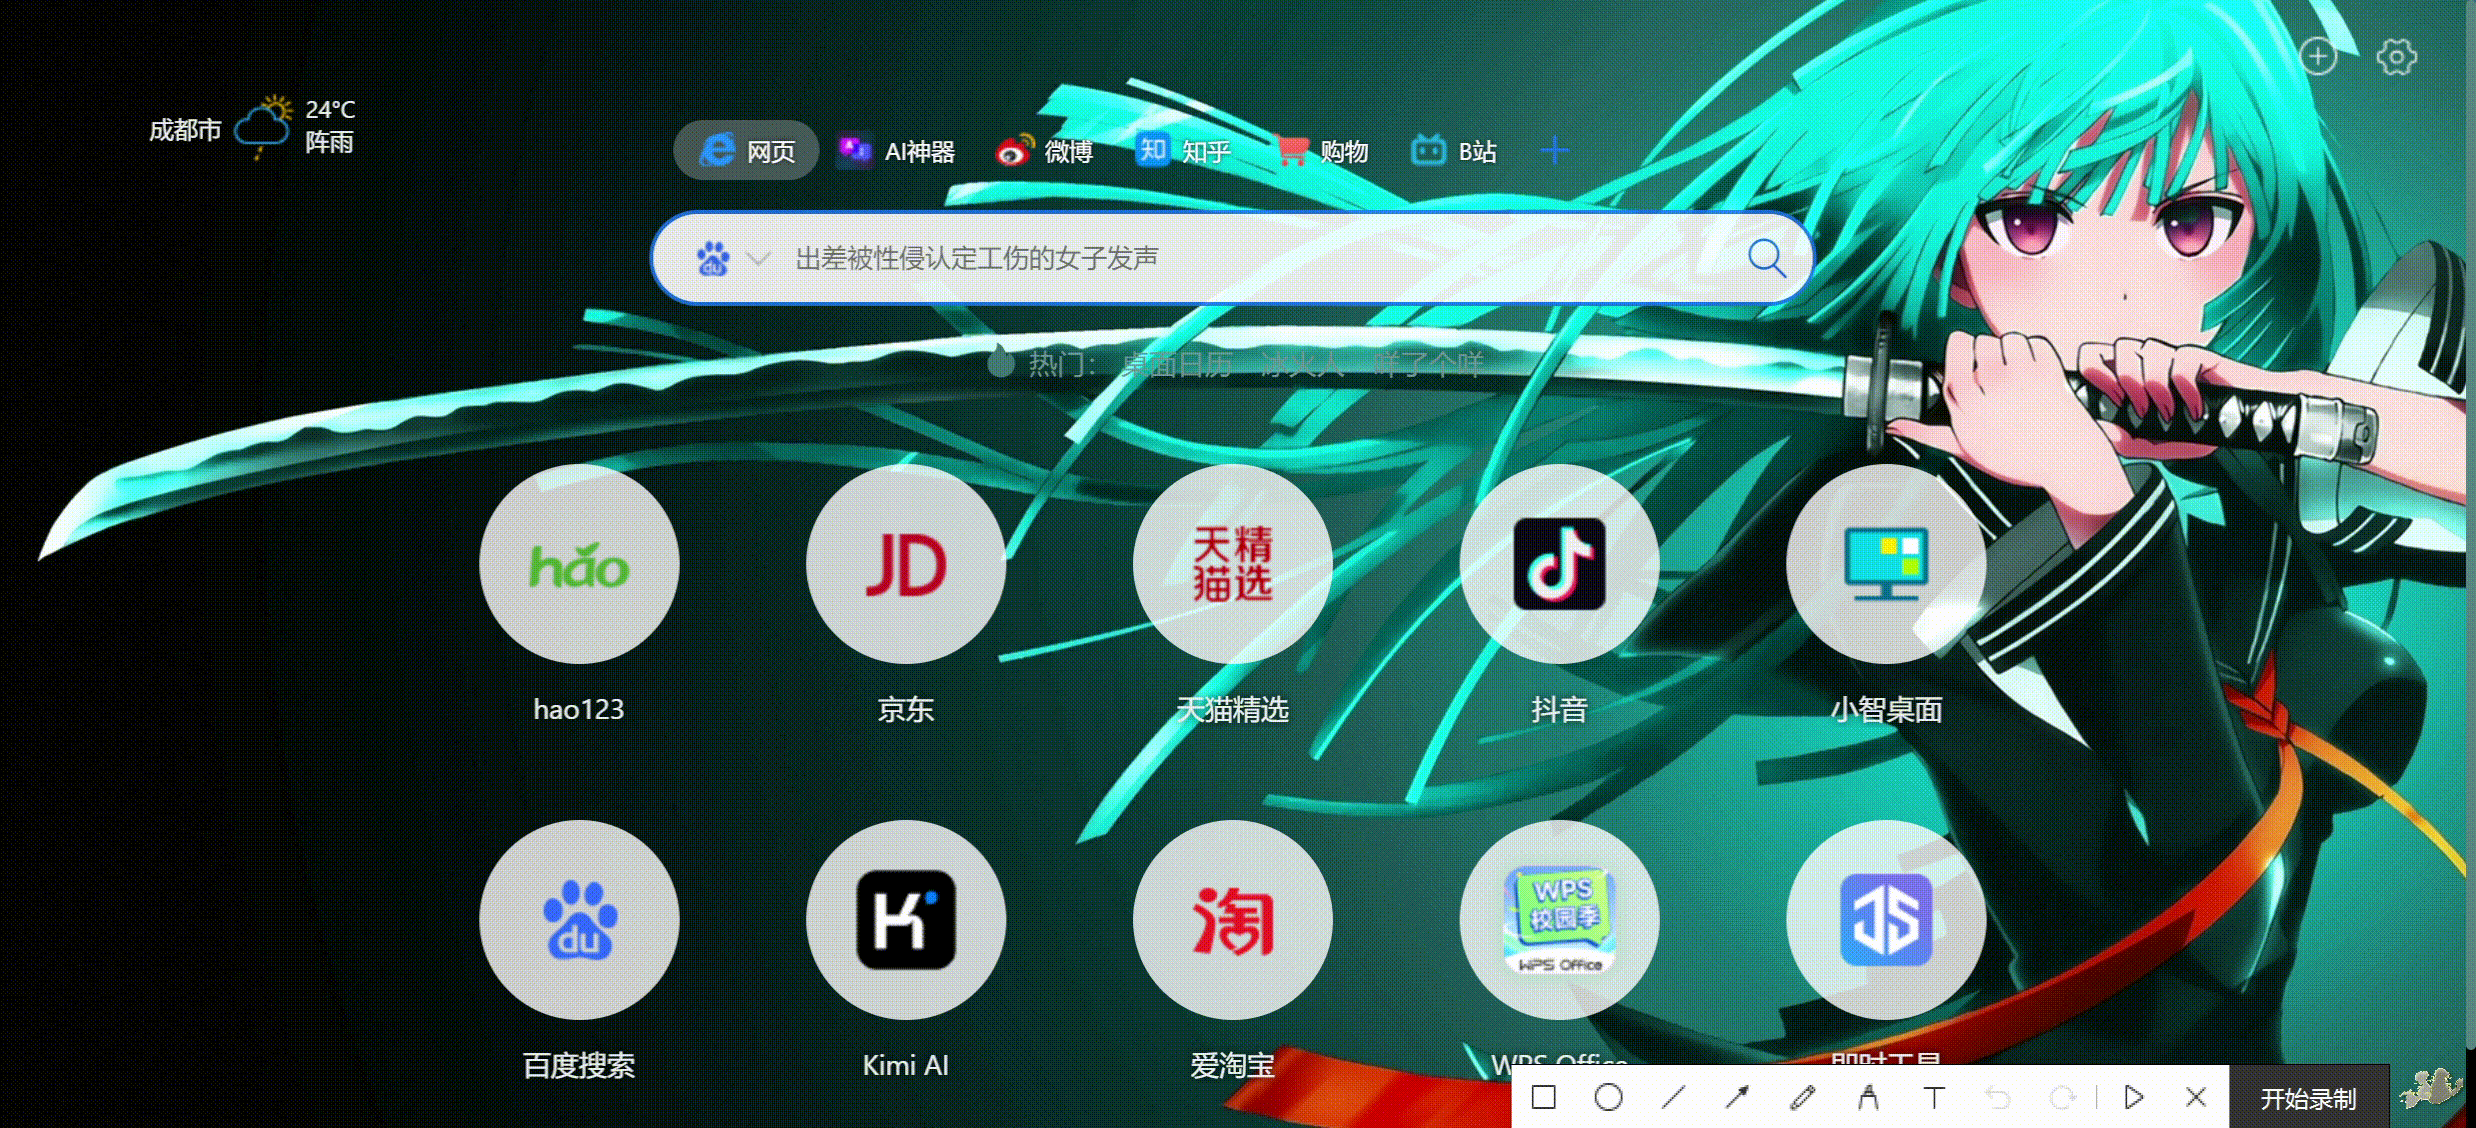This screenshot has height=1128, width=2476.
Task: Add a new search tab with plus
Action: coord(1554,151)
